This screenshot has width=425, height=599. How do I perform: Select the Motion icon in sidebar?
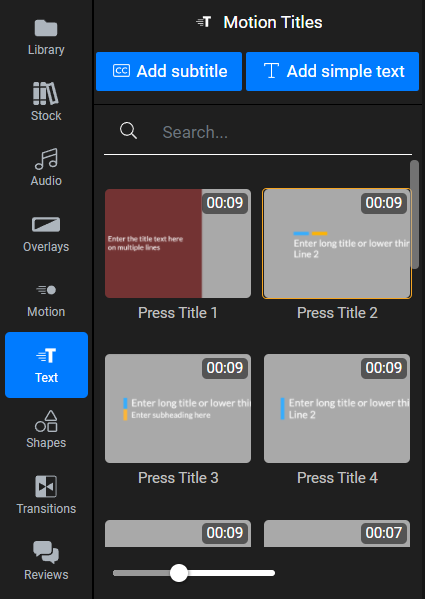point(46,290)
